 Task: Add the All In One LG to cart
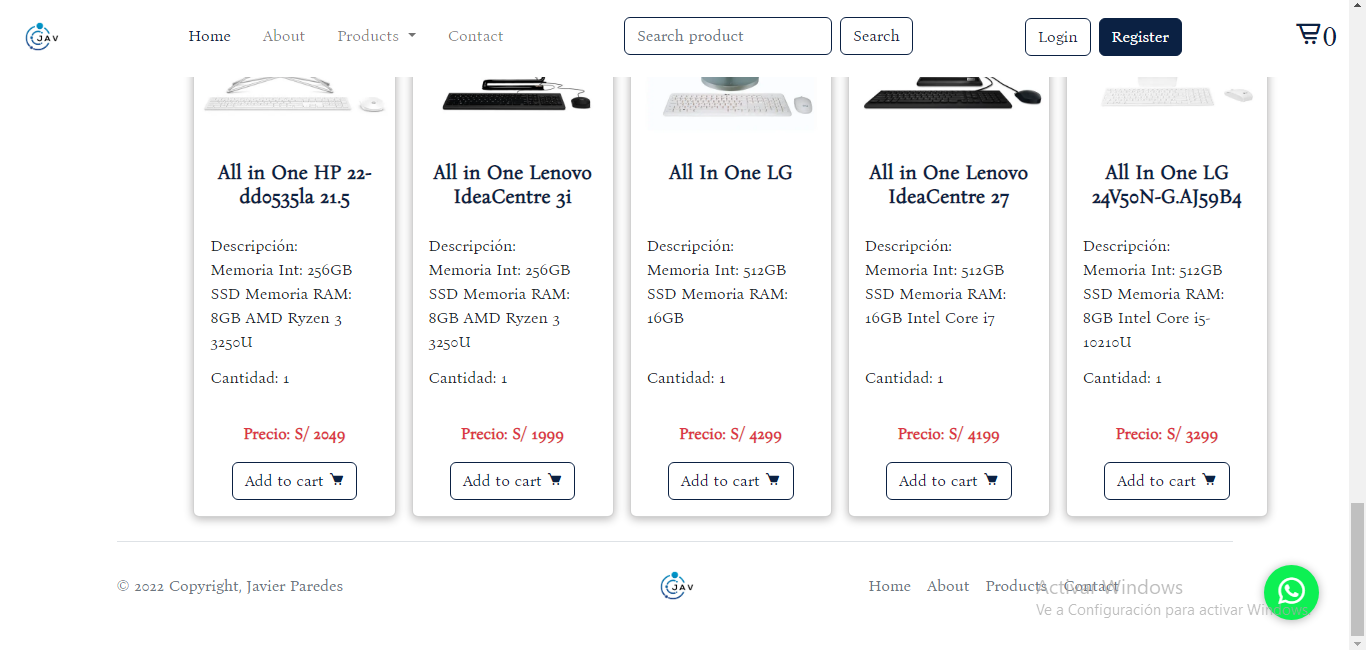[x=730, y=480]
